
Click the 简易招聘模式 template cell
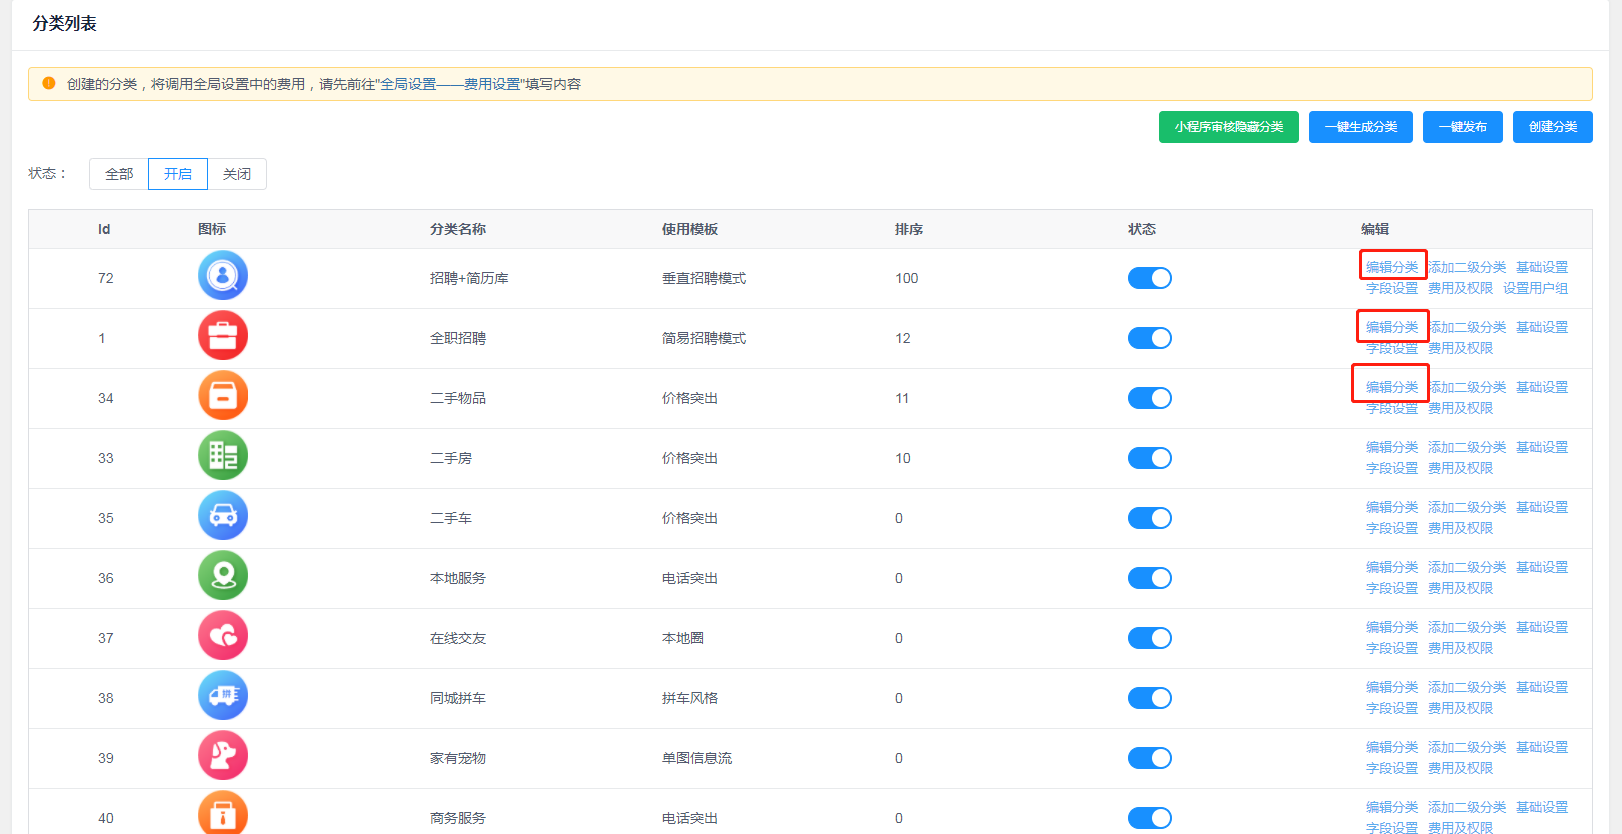[704, 338]
